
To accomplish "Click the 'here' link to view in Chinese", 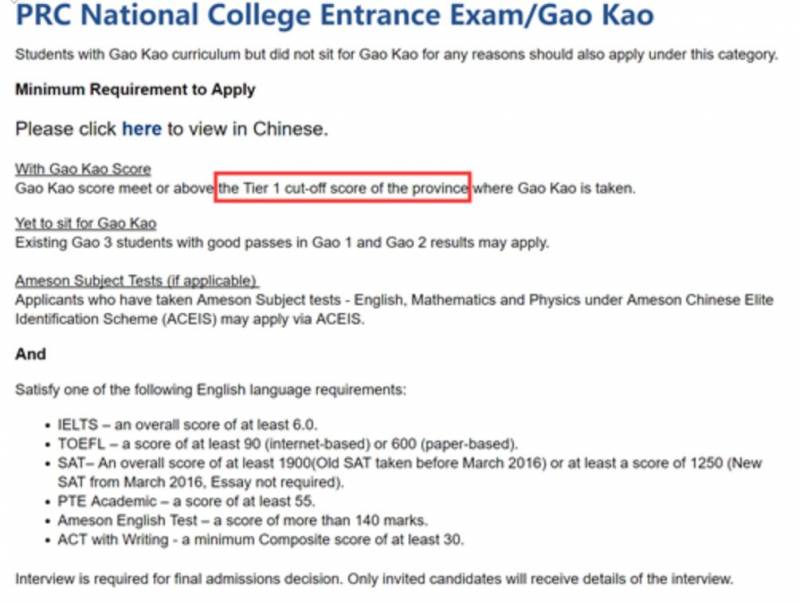I will click(141, 129).
